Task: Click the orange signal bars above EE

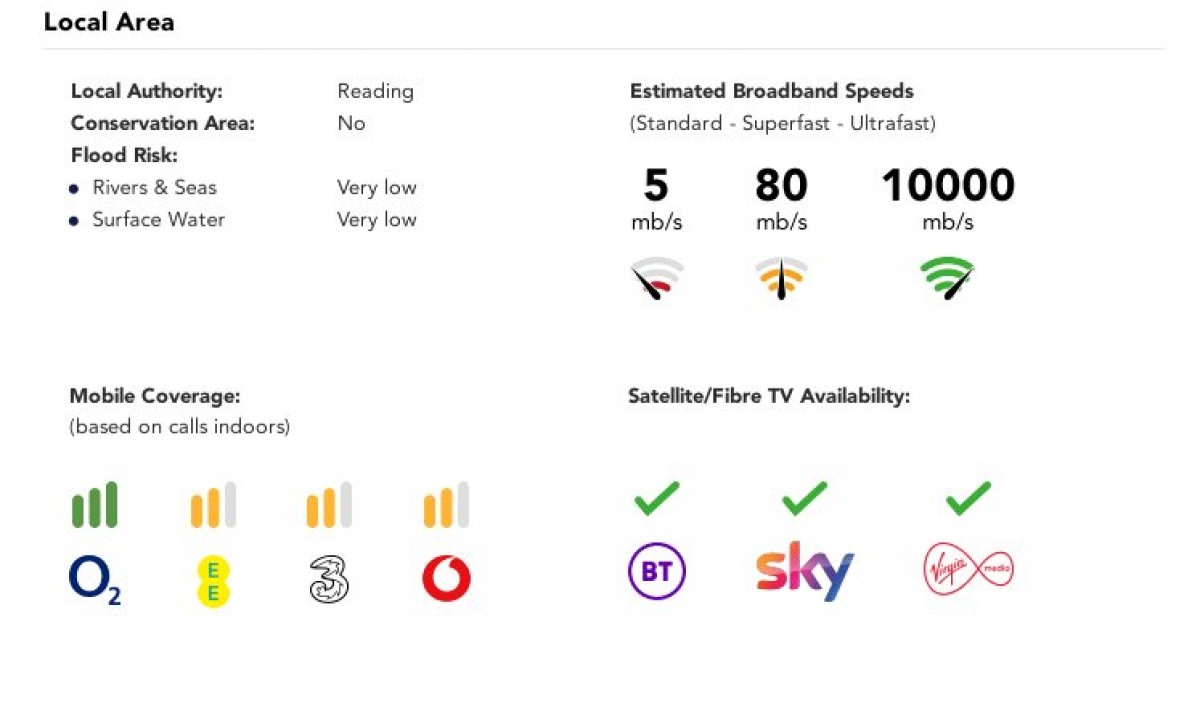Action: click(x=213, y=505)
